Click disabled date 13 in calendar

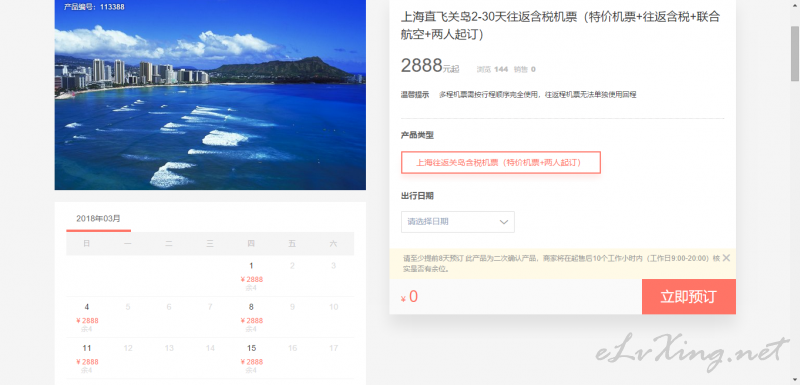point(169,348)
